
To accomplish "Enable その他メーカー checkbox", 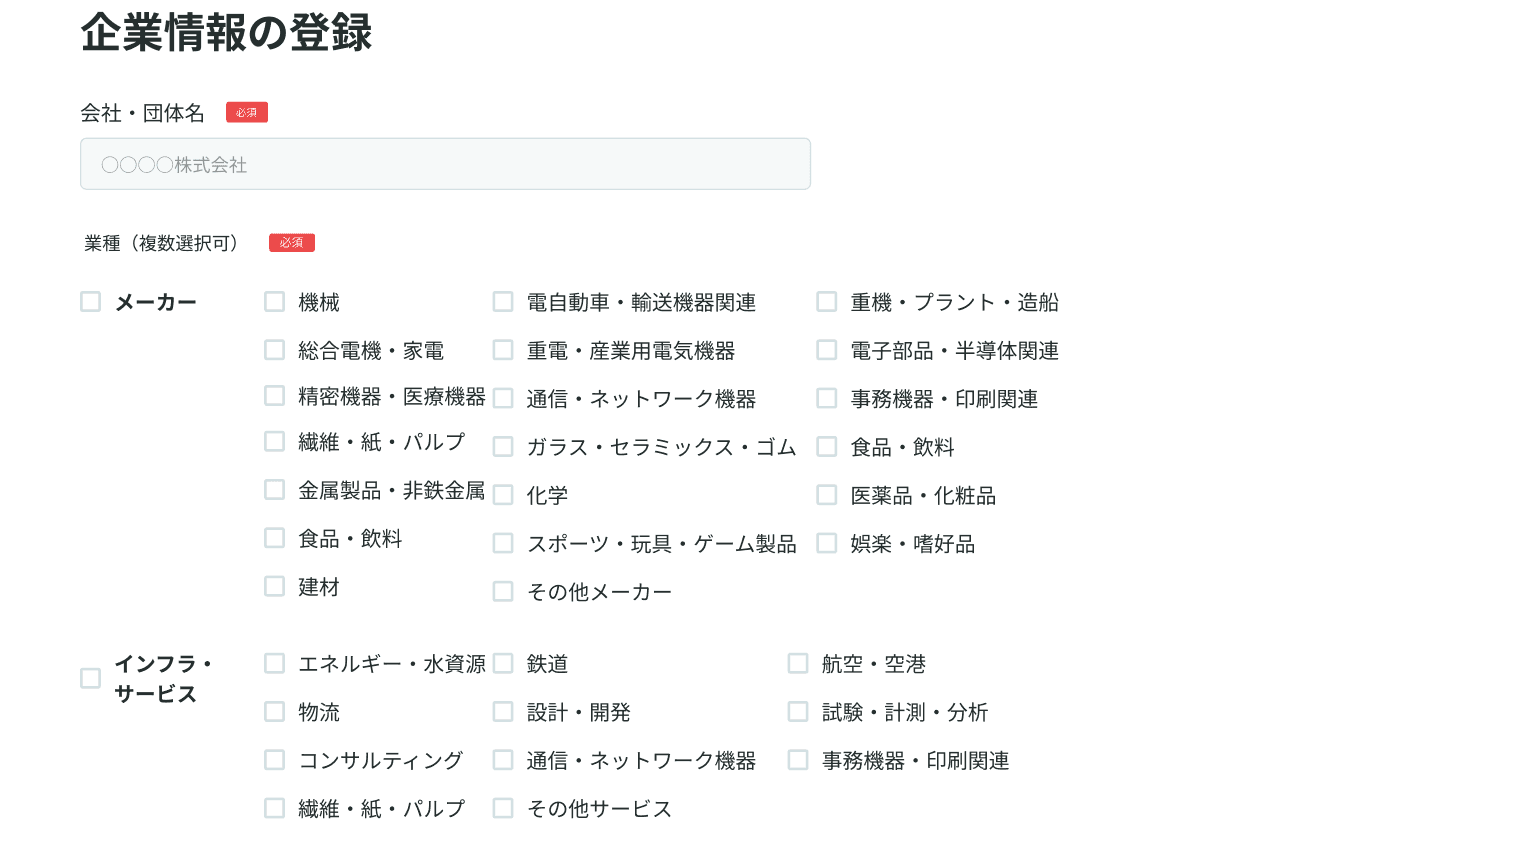I will pyautogui.click(x=502, y=591).
